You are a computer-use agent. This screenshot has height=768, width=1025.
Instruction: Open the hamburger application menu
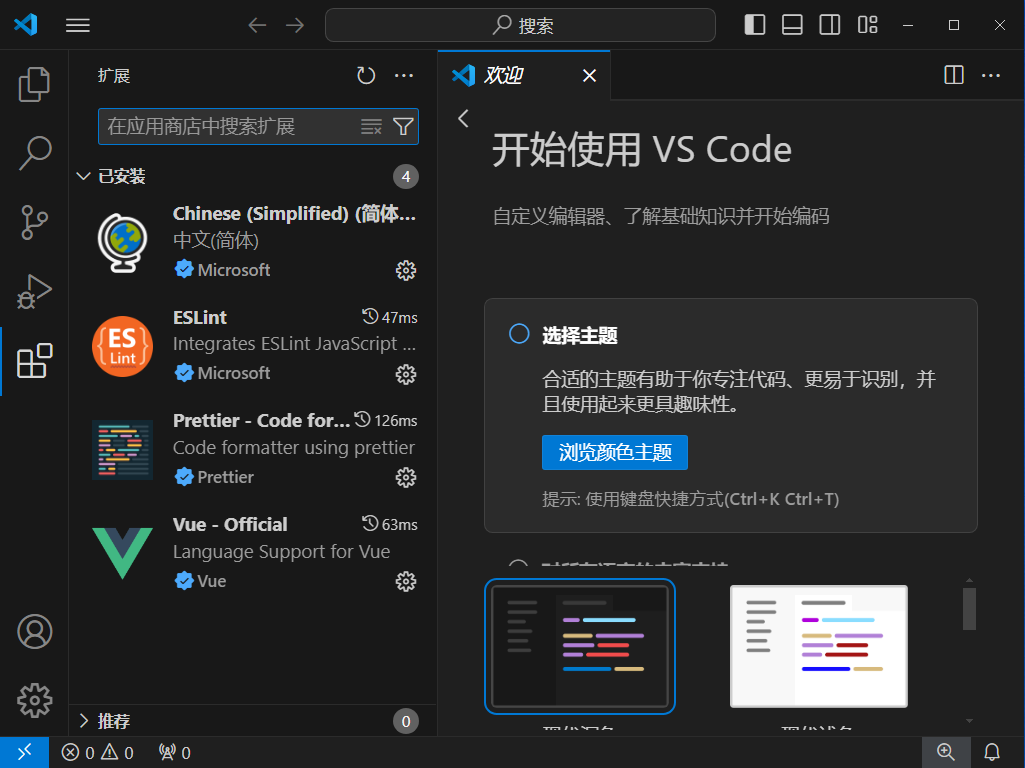click(x=78, y=25)
